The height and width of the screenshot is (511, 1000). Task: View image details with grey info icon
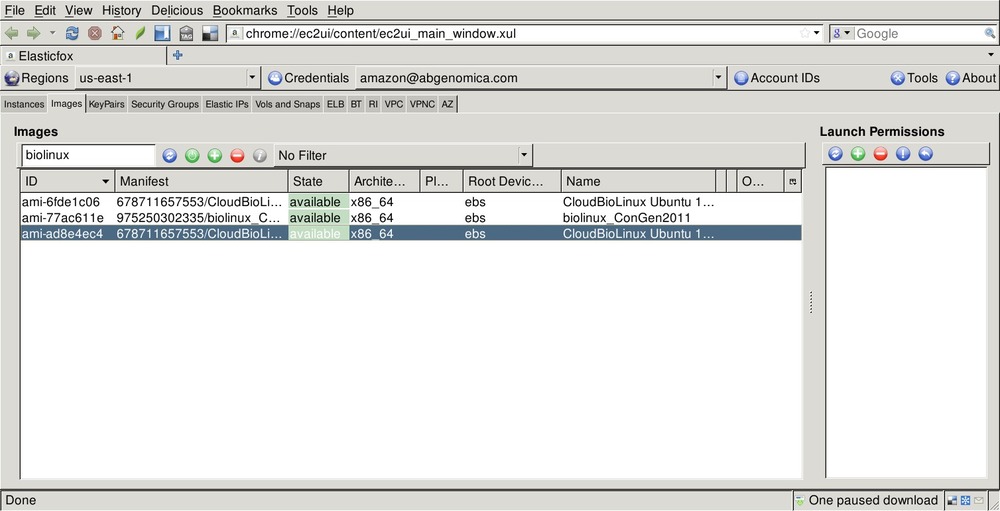260,156
